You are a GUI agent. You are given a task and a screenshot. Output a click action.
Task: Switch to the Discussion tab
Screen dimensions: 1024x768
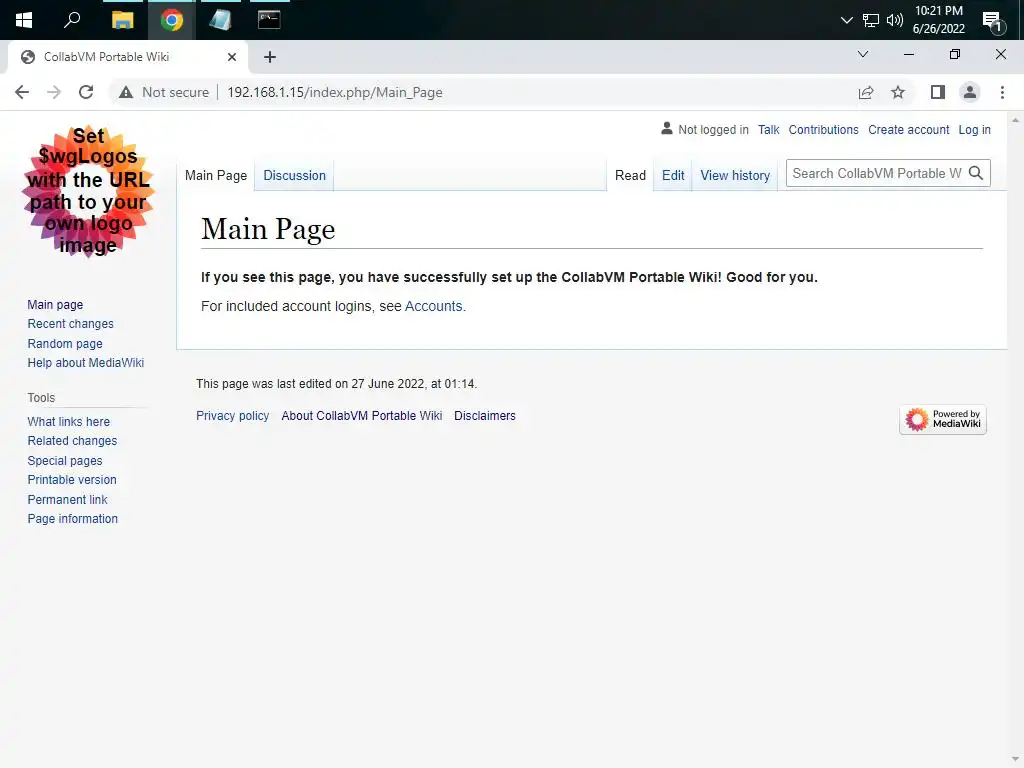294,175
